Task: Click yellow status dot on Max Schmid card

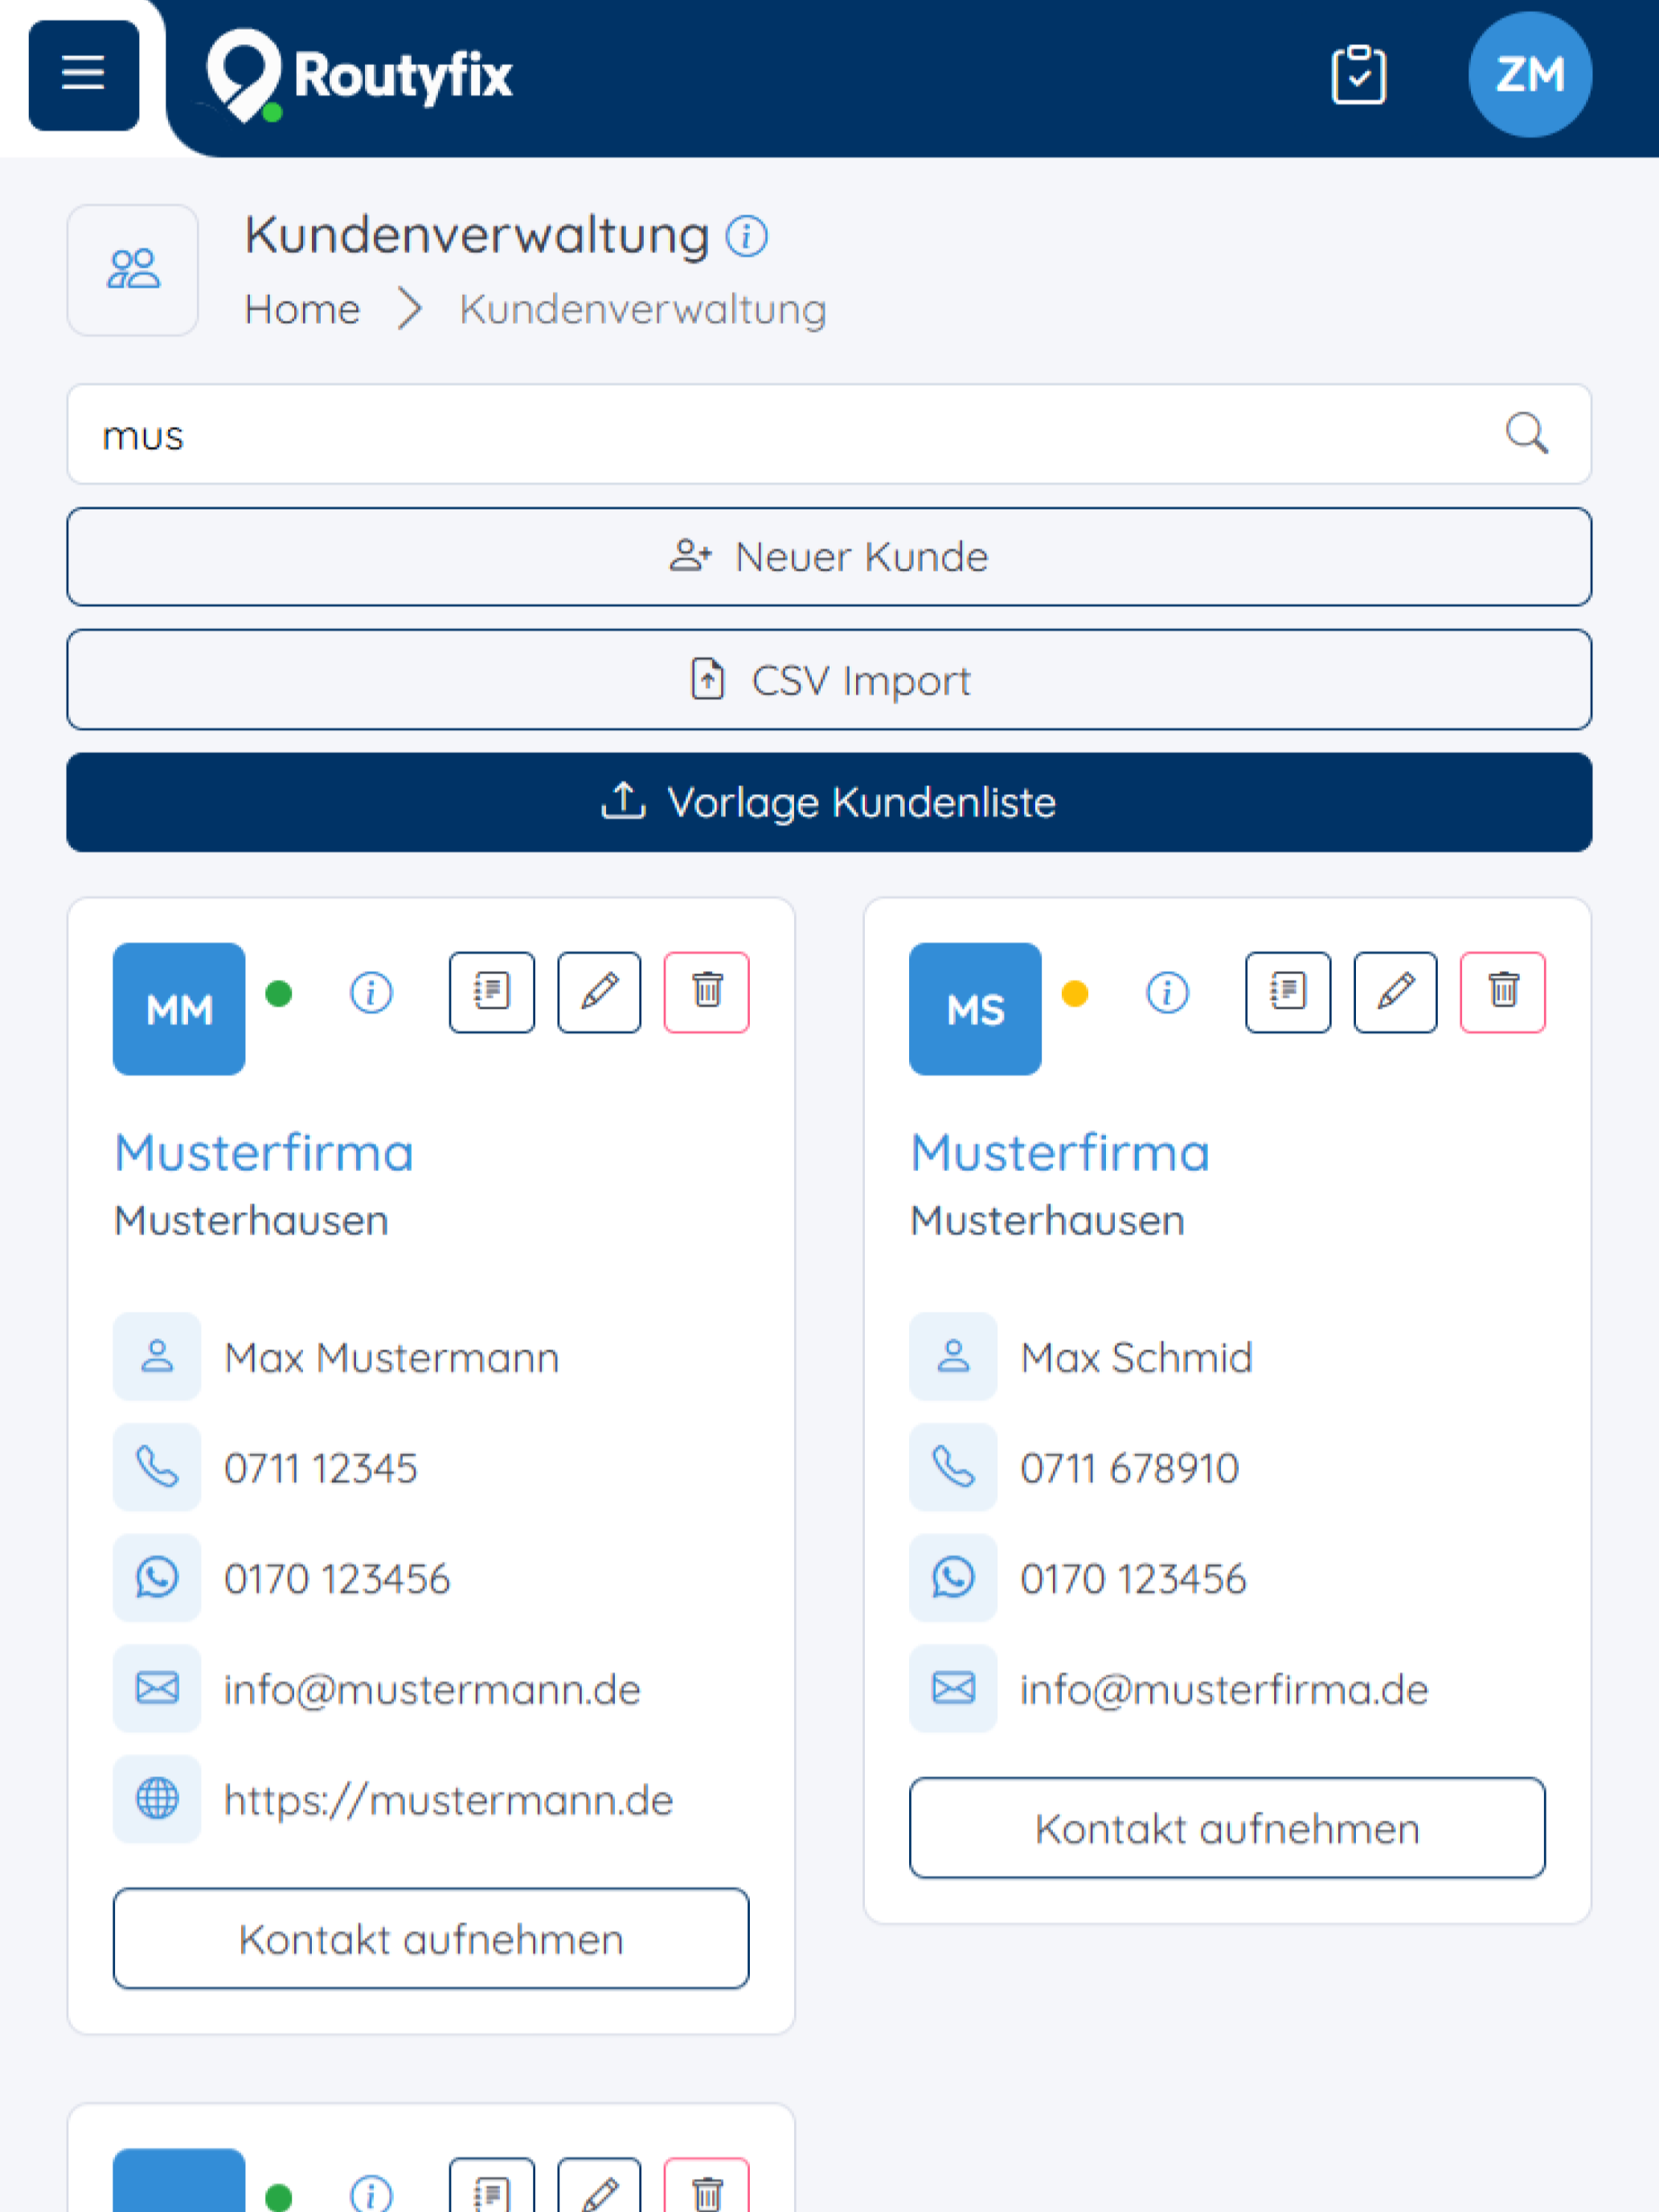Action: click(x=1075, y=993)
